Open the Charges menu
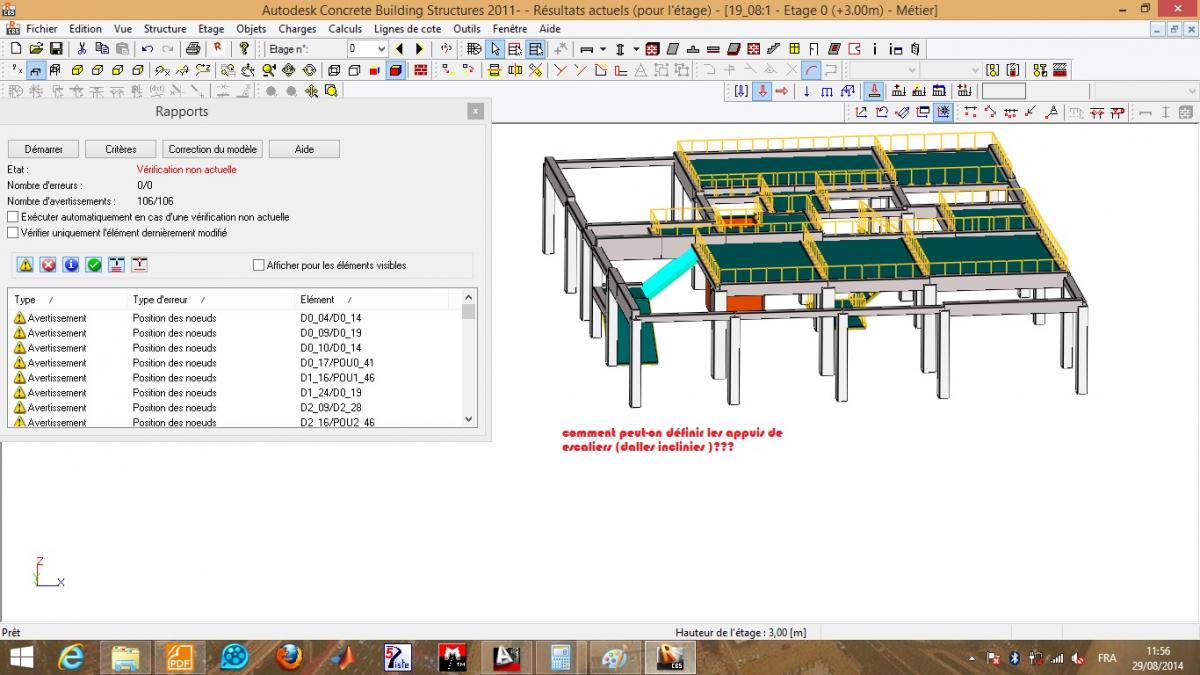Screen dimensions: 1200x675 pyautogui.click(x=297, y=29)
